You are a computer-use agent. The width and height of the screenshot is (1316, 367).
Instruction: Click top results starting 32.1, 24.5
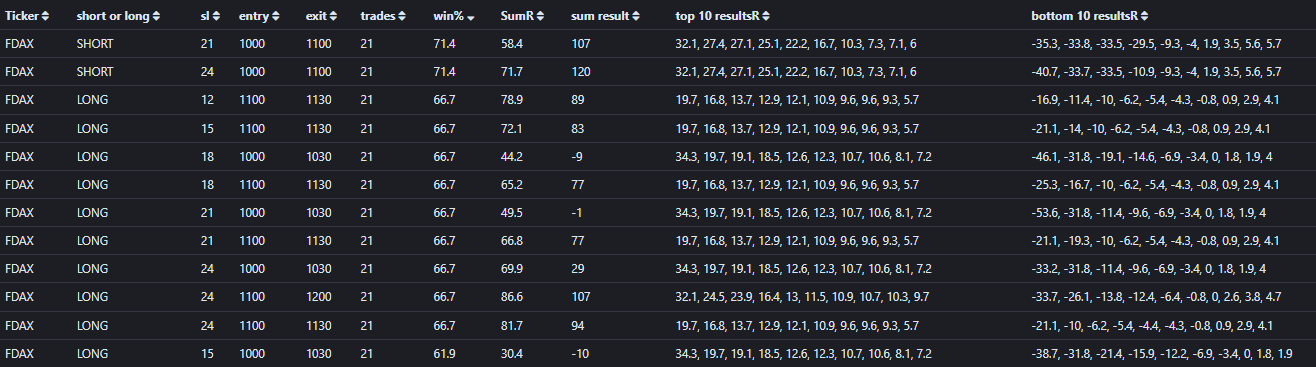click(x=803, y=296)
